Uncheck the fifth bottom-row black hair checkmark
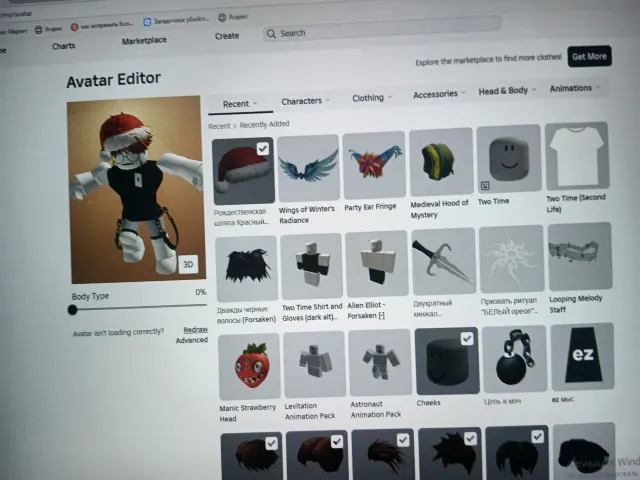Viewport: 640px width, 480px height. pyautogui.click(x=538, y=437)
